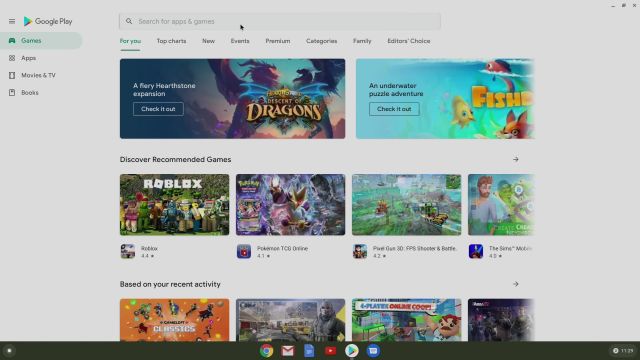Open the Fishdom banner image
The height and width of the screenshot is (360, 640).
[x=445, y=99]
